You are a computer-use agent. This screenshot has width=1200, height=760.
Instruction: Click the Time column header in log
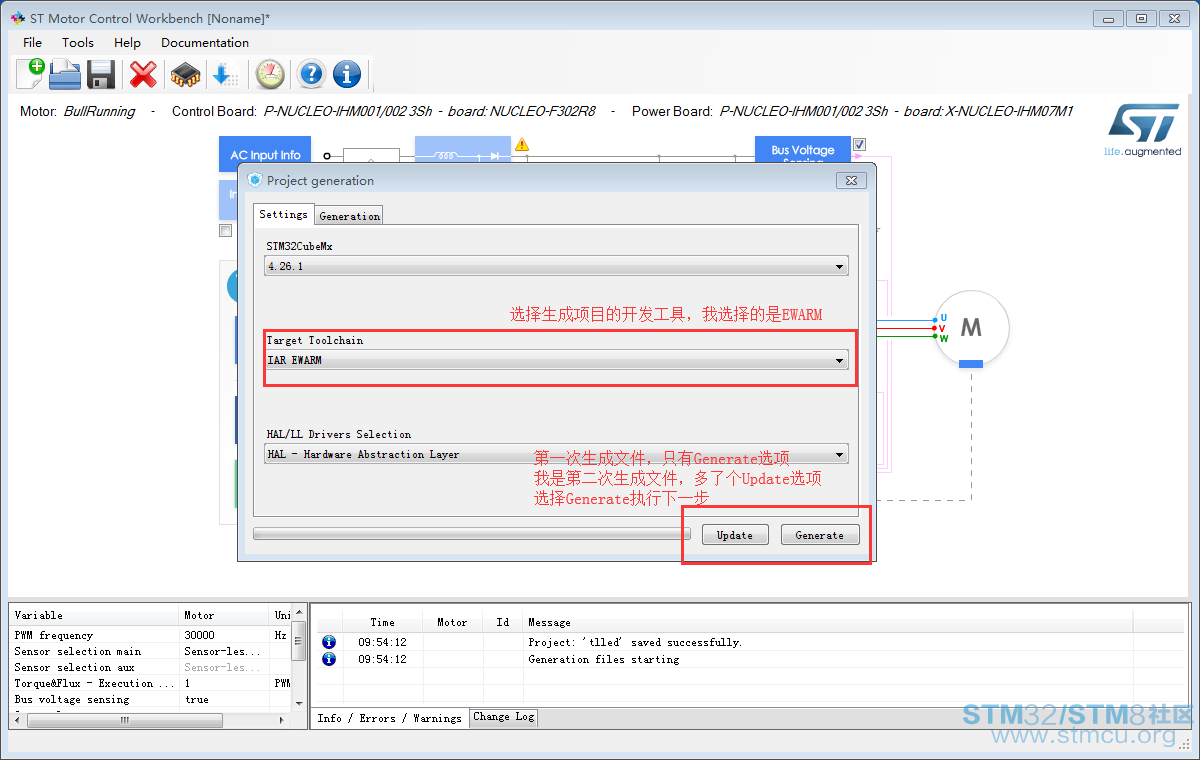tap(383, 622)
